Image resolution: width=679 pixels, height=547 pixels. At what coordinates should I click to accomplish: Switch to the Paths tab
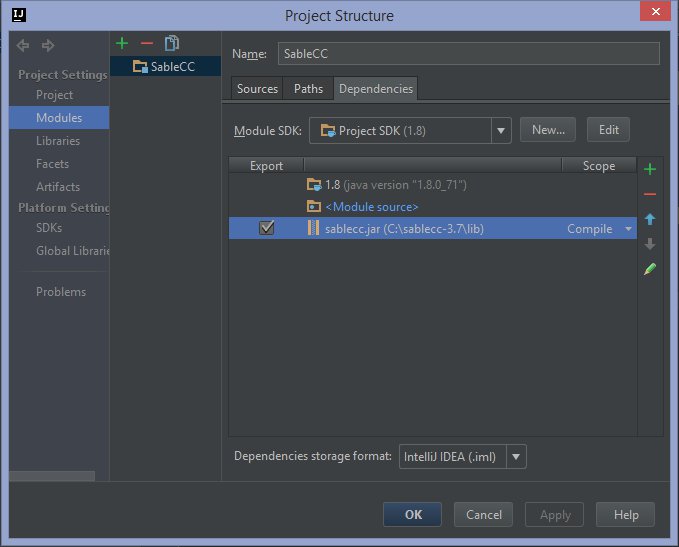point(308,89)
